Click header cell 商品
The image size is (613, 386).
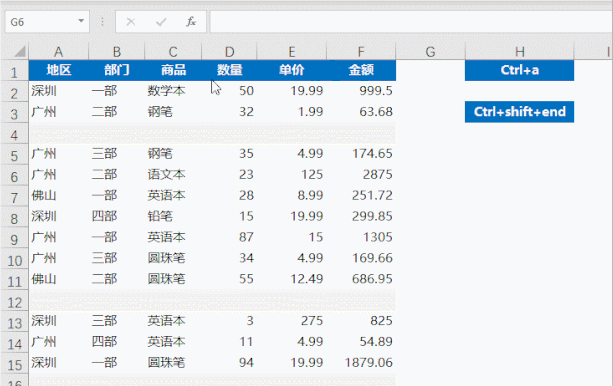pyautogui.click(x=173, y=70)
